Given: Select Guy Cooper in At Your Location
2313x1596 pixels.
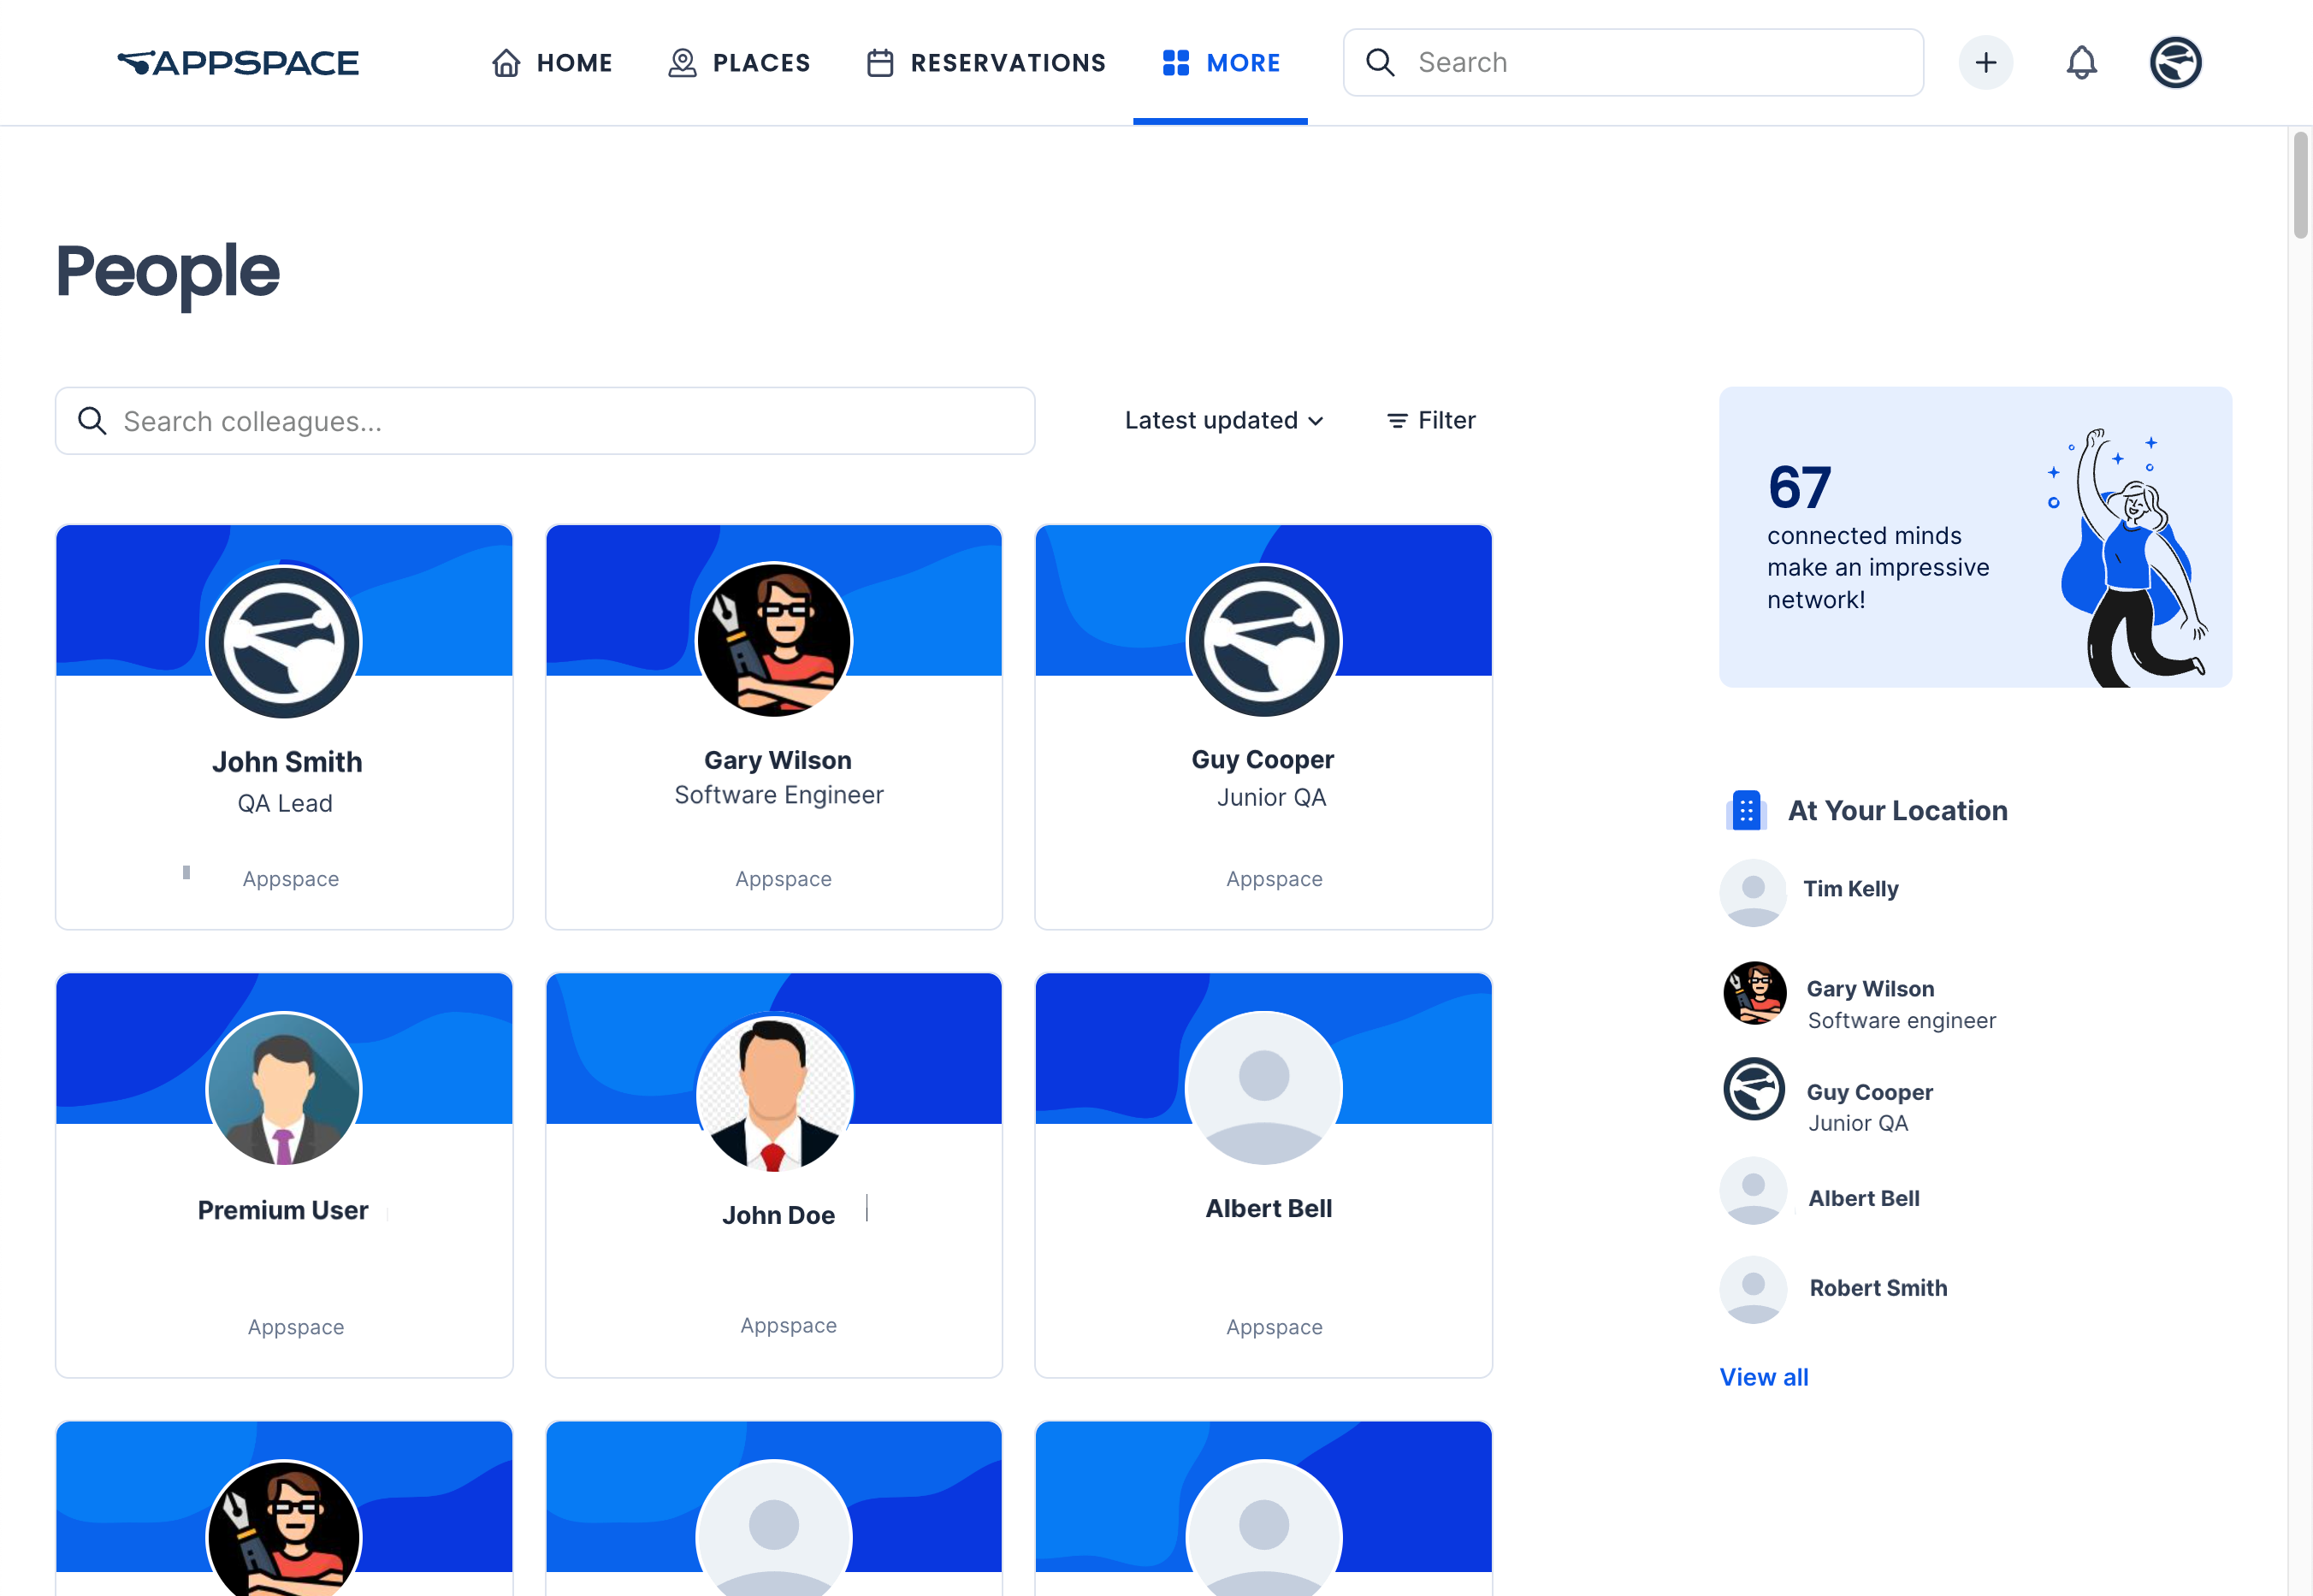Looking at the screenshot, I should (x=1870, y=1092).
